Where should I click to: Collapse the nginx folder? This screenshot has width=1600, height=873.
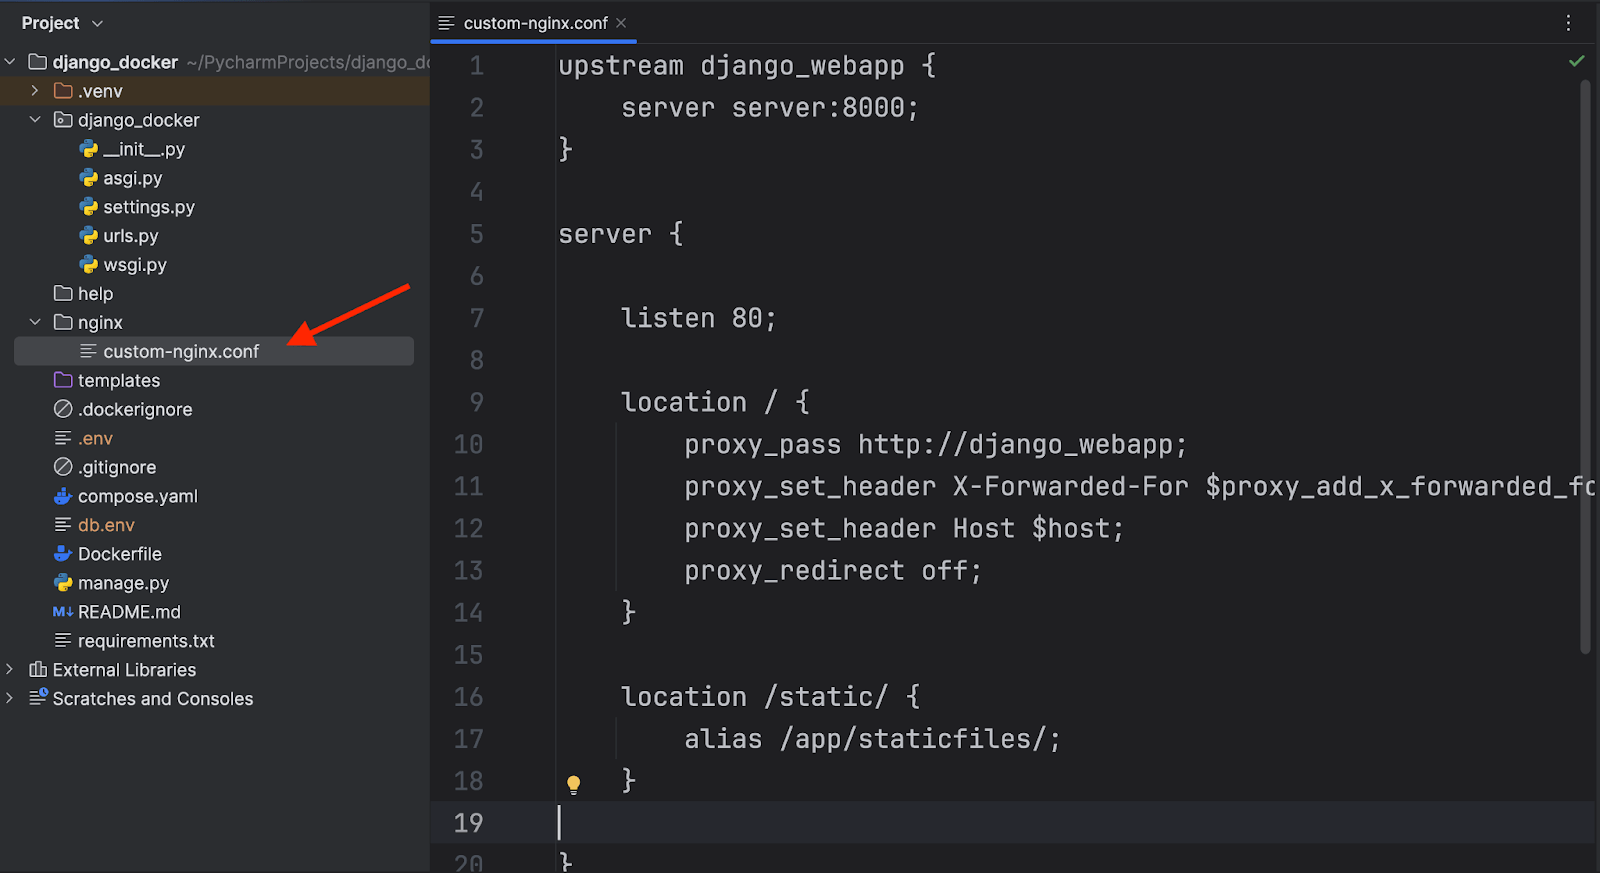pos(35,322)
